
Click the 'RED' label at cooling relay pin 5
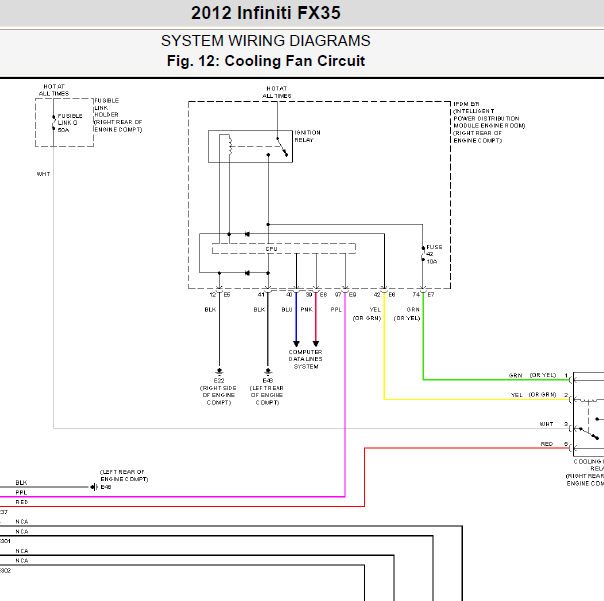(x=547, y=444)
